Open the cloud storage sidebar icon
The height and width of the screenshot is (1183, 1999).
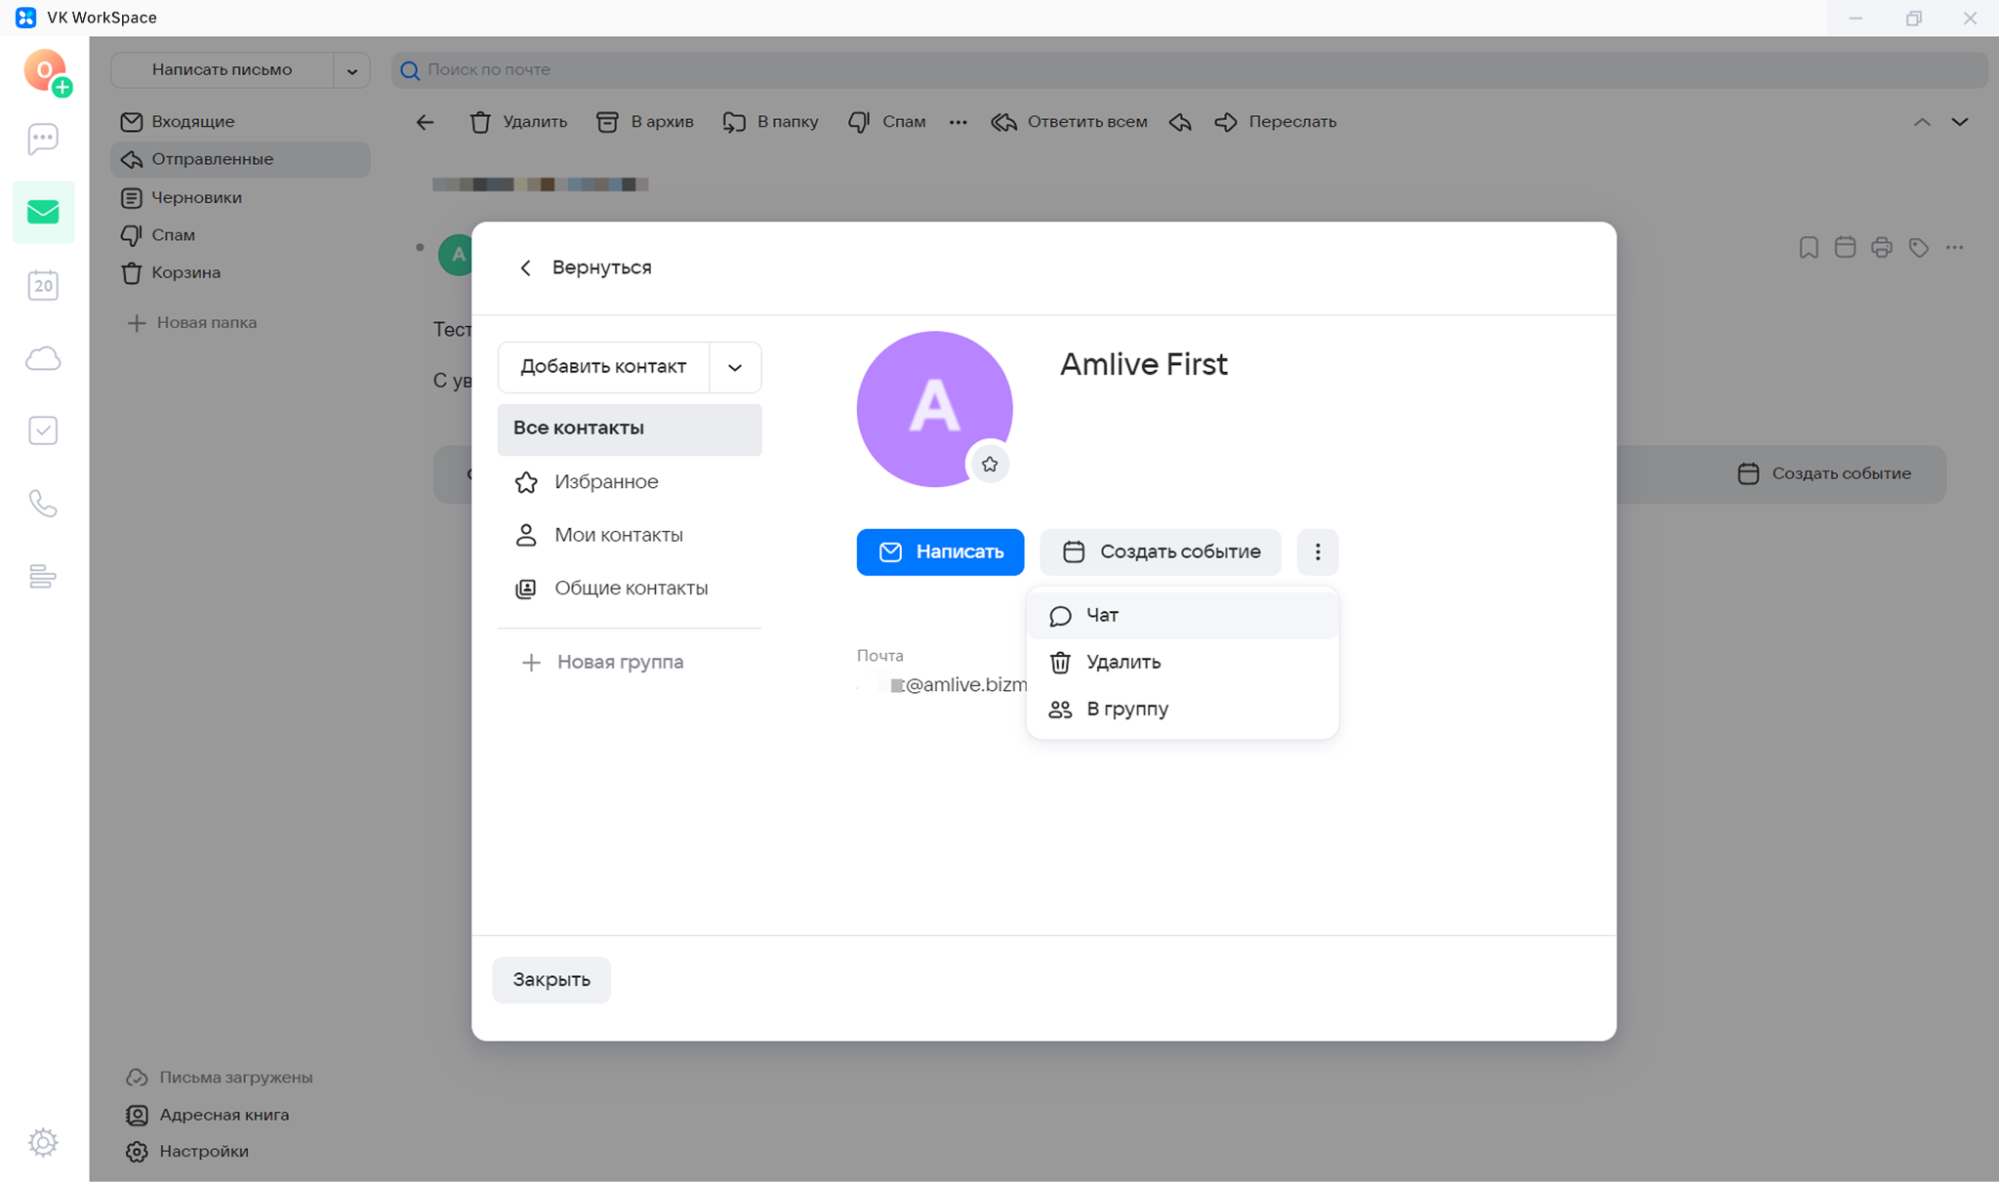click(43, 359)
